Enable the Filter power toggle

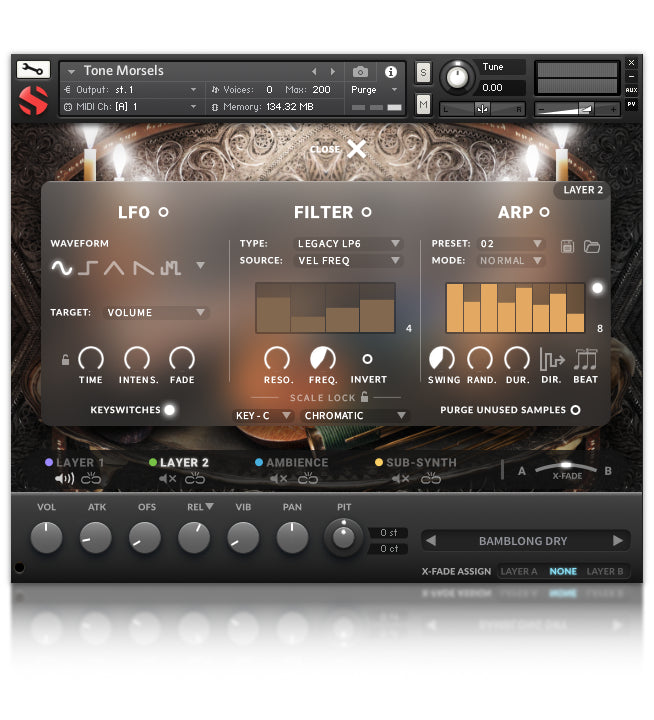[367, 212]
